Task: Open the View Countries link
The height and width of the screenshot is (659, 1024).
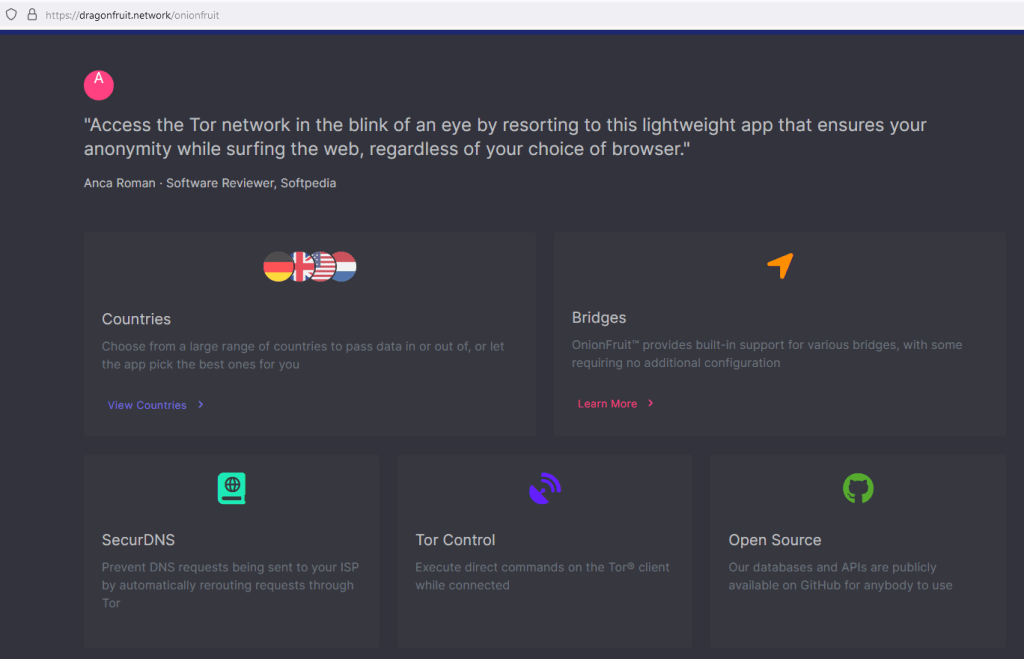Action: pyautogui.click(x=147, y=405)
